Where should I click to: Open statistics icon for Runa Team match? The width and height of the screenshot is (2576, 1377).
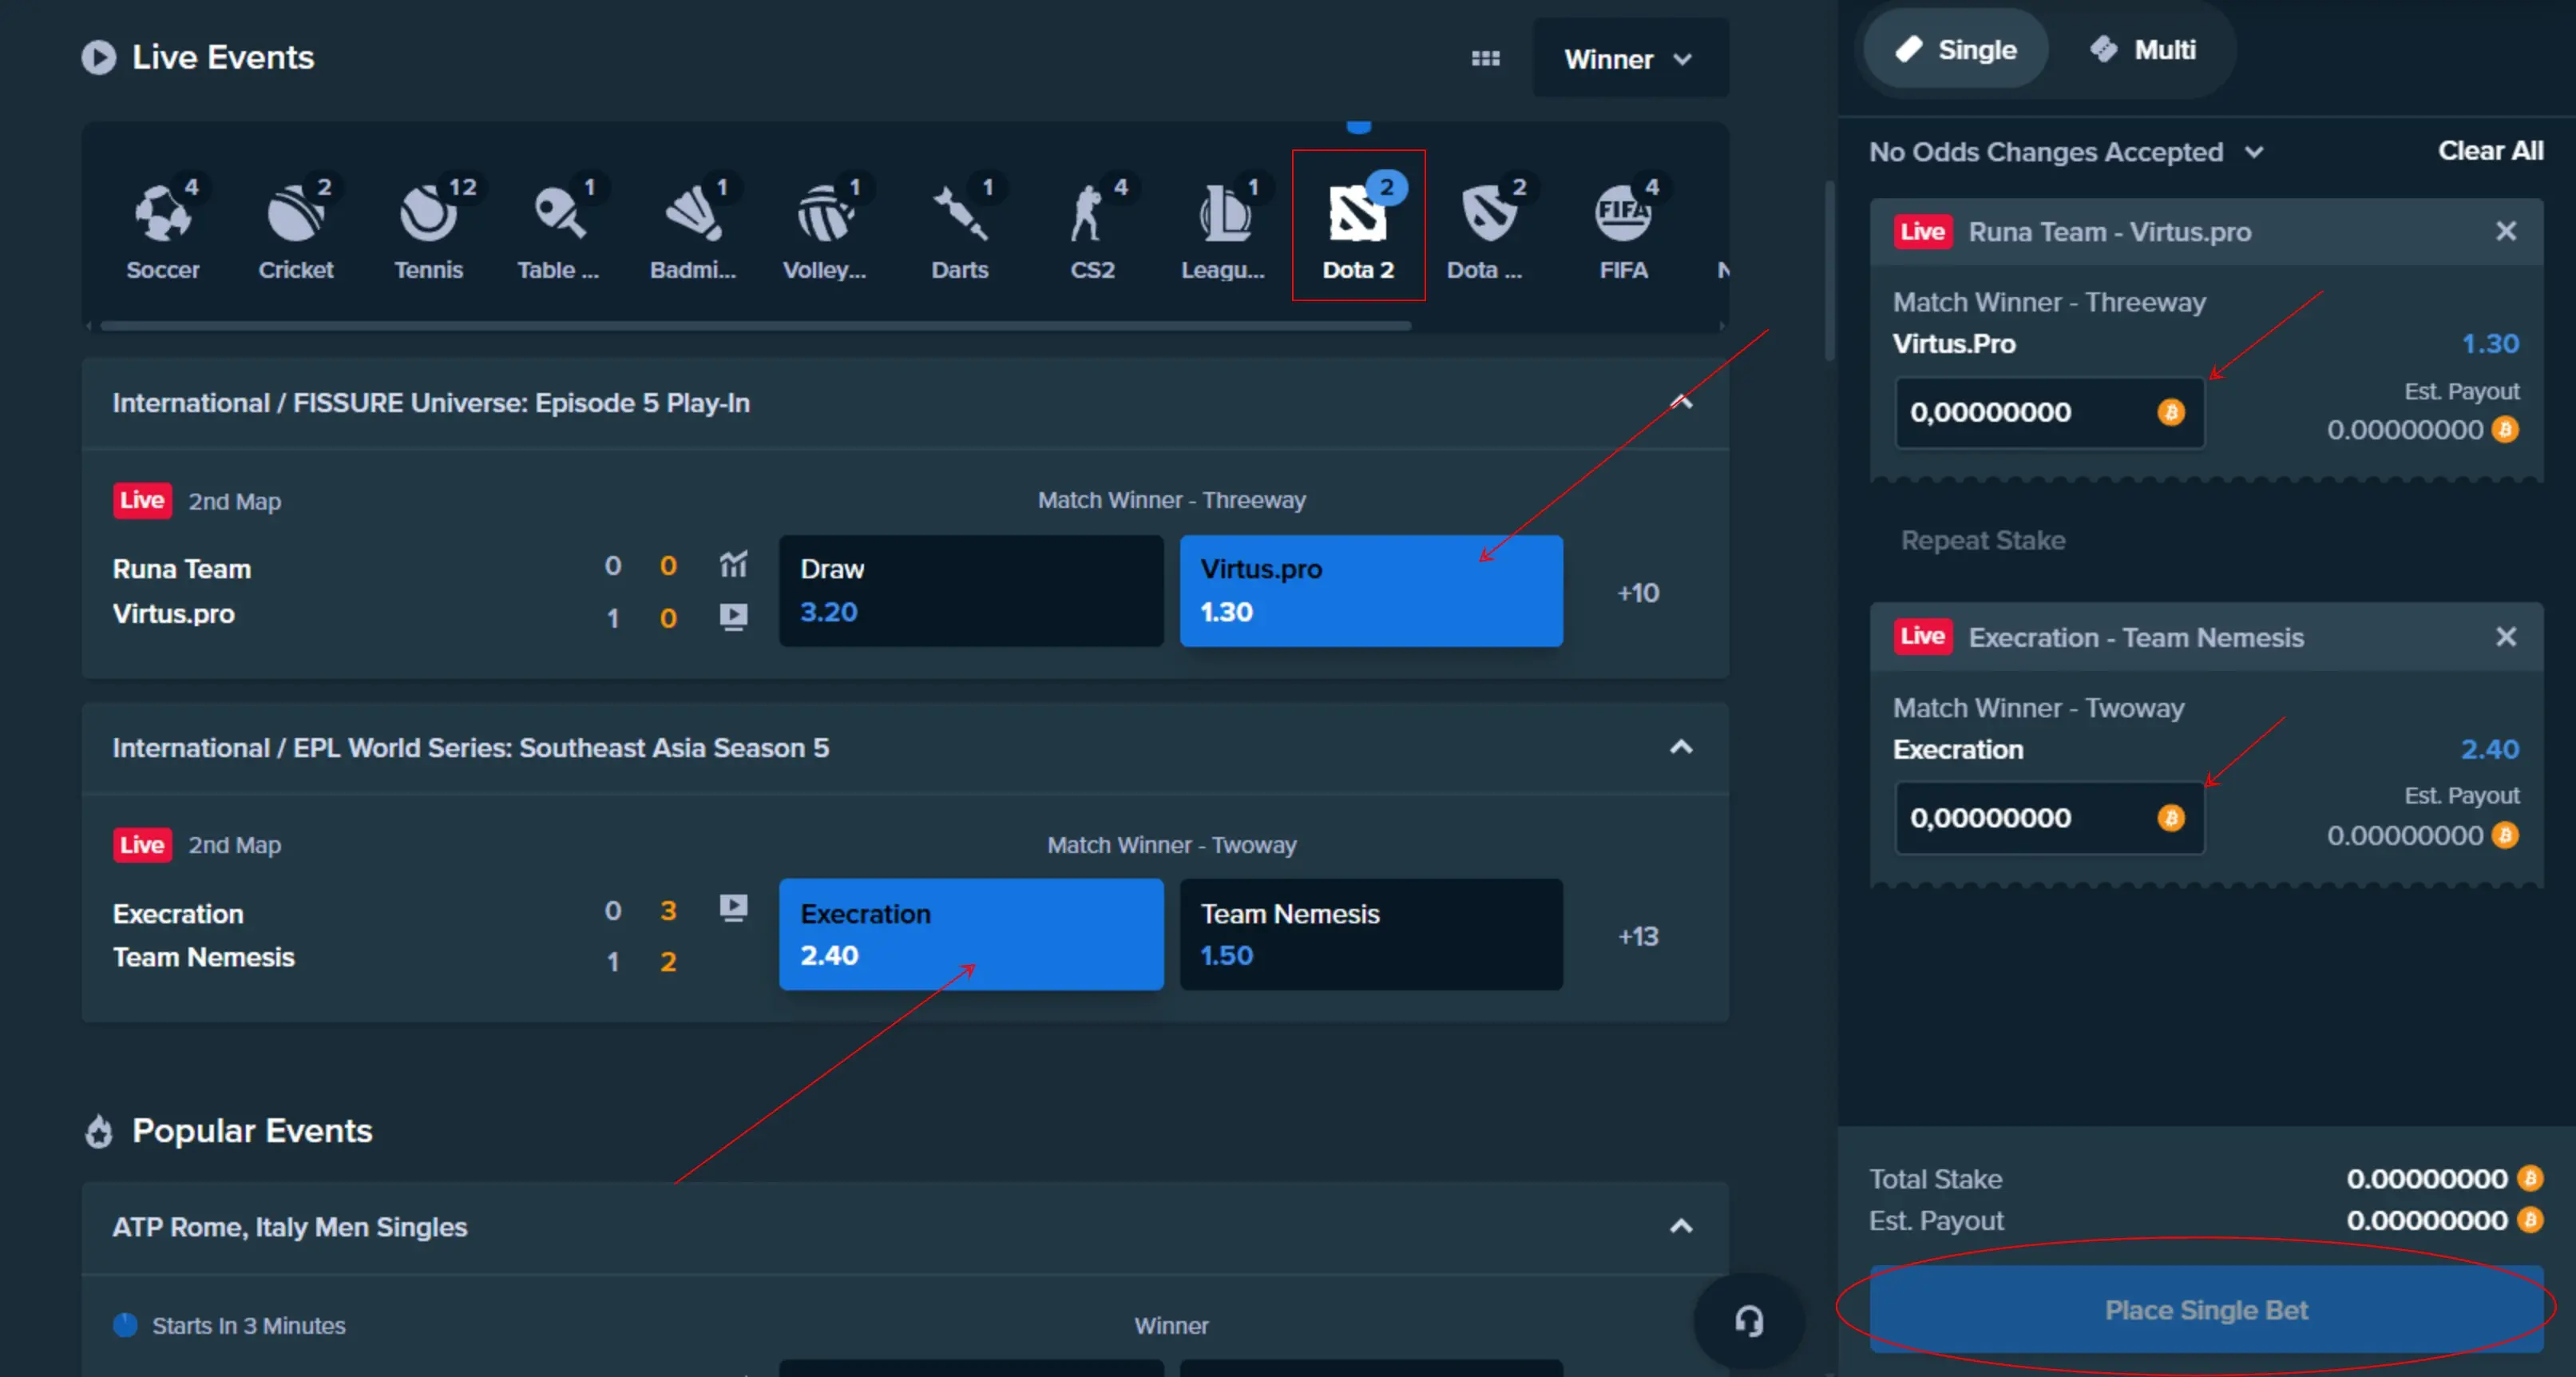point(734,565)
